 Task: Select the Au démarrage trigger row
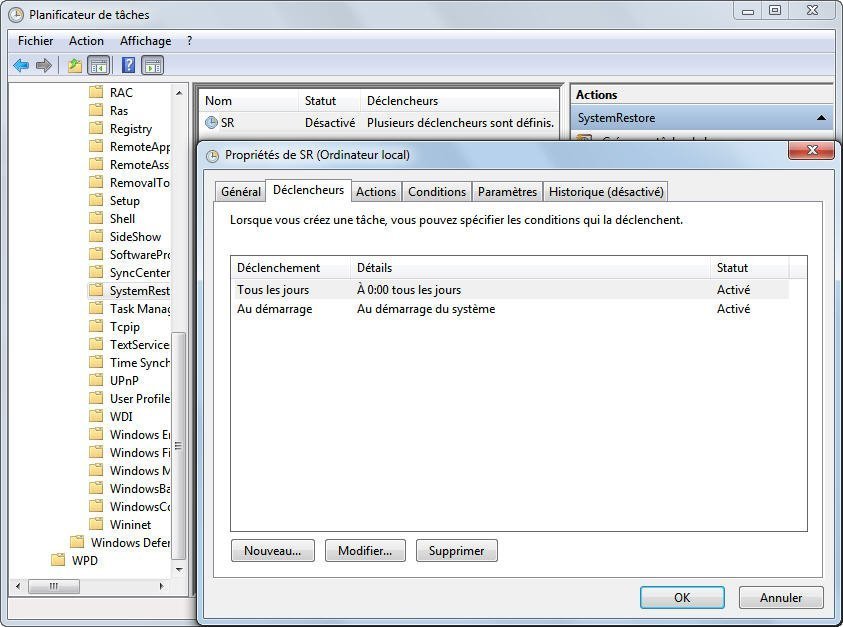[x=510, y=309]
